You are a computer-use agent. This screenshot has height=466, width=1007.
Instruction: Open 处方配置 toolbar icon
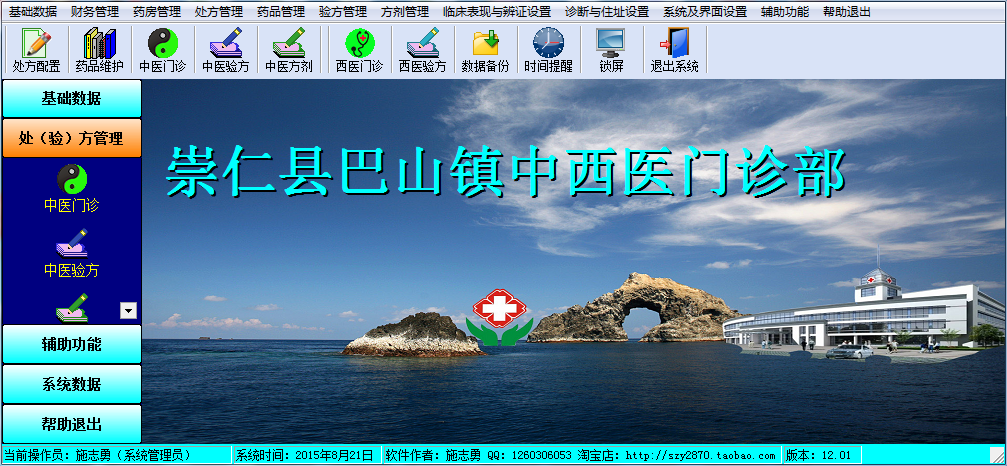point(37,50)
